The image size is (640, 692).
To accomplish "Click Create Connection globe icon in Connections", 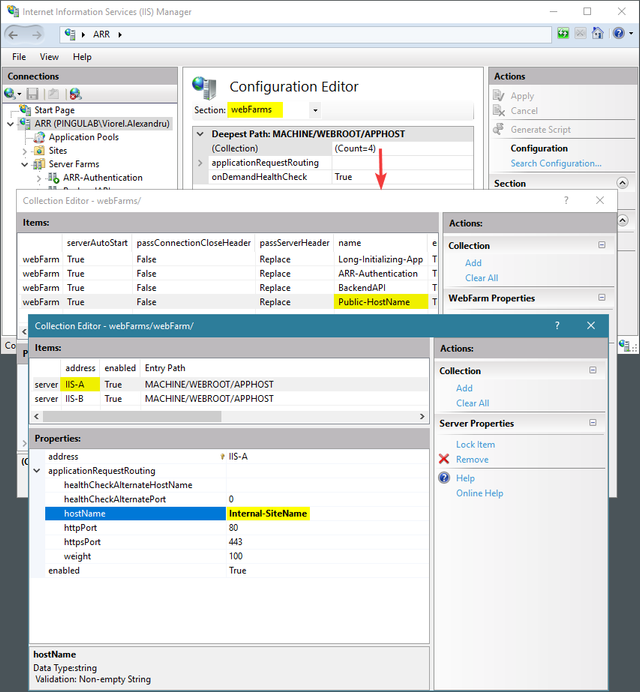I will pyautogui.click(x=10, y=94).
